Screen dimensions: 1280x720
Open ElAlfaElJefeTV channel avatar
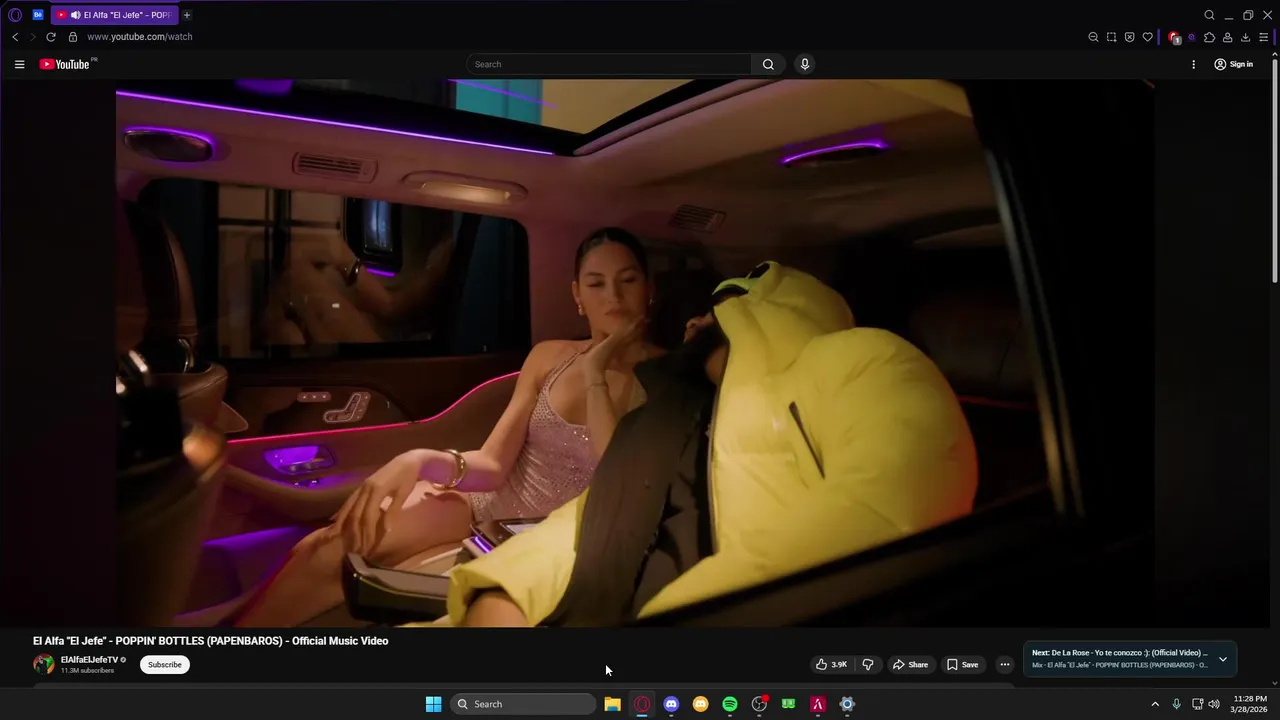pyautogui.click(x=44, y=664)
